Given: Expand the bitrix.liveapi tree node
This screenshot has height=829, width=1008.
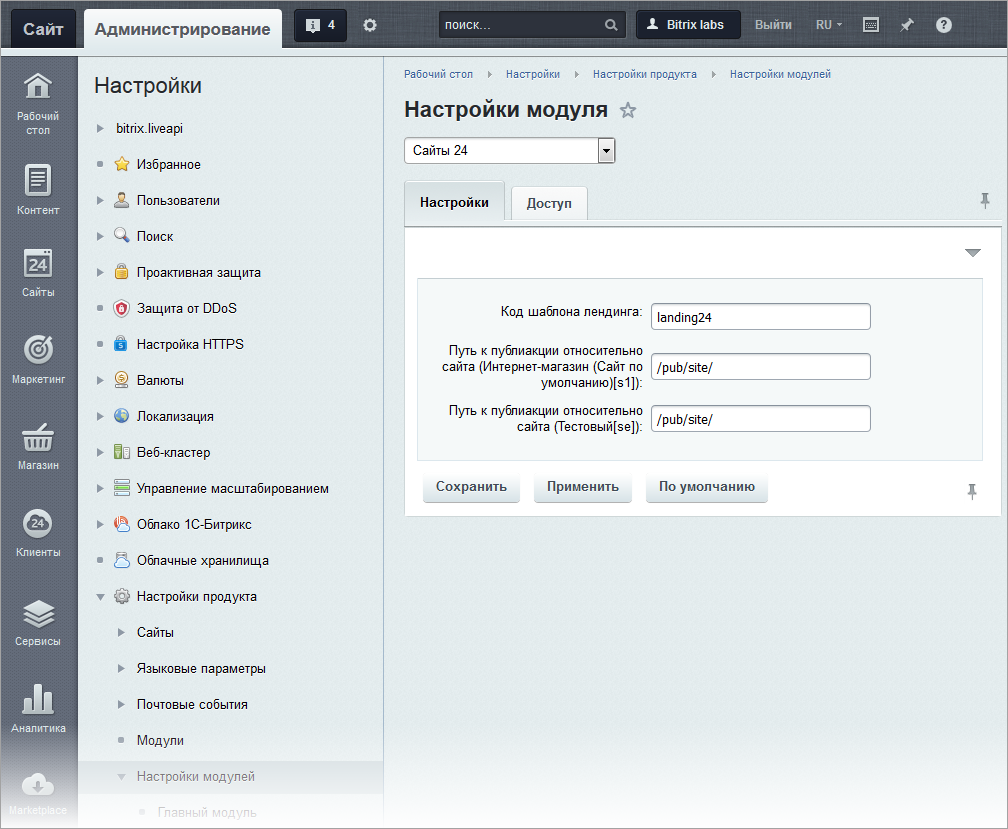Looking at the screenshot, I should 100,129.
